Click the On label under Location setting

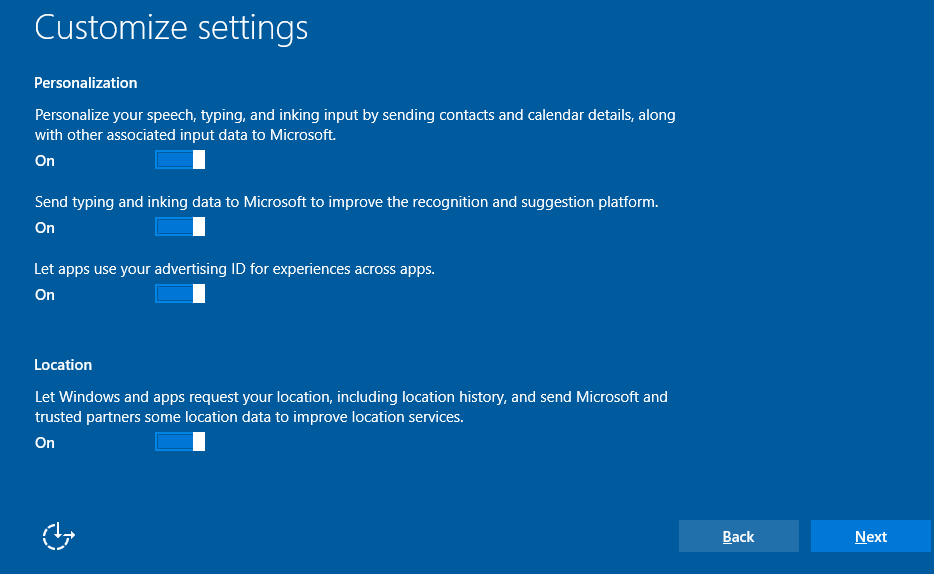coord(45,443)
